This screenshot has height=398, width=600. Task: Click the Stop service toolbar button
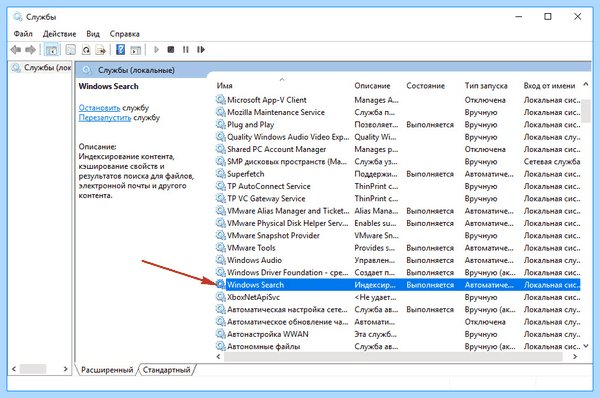pos(171,50)
